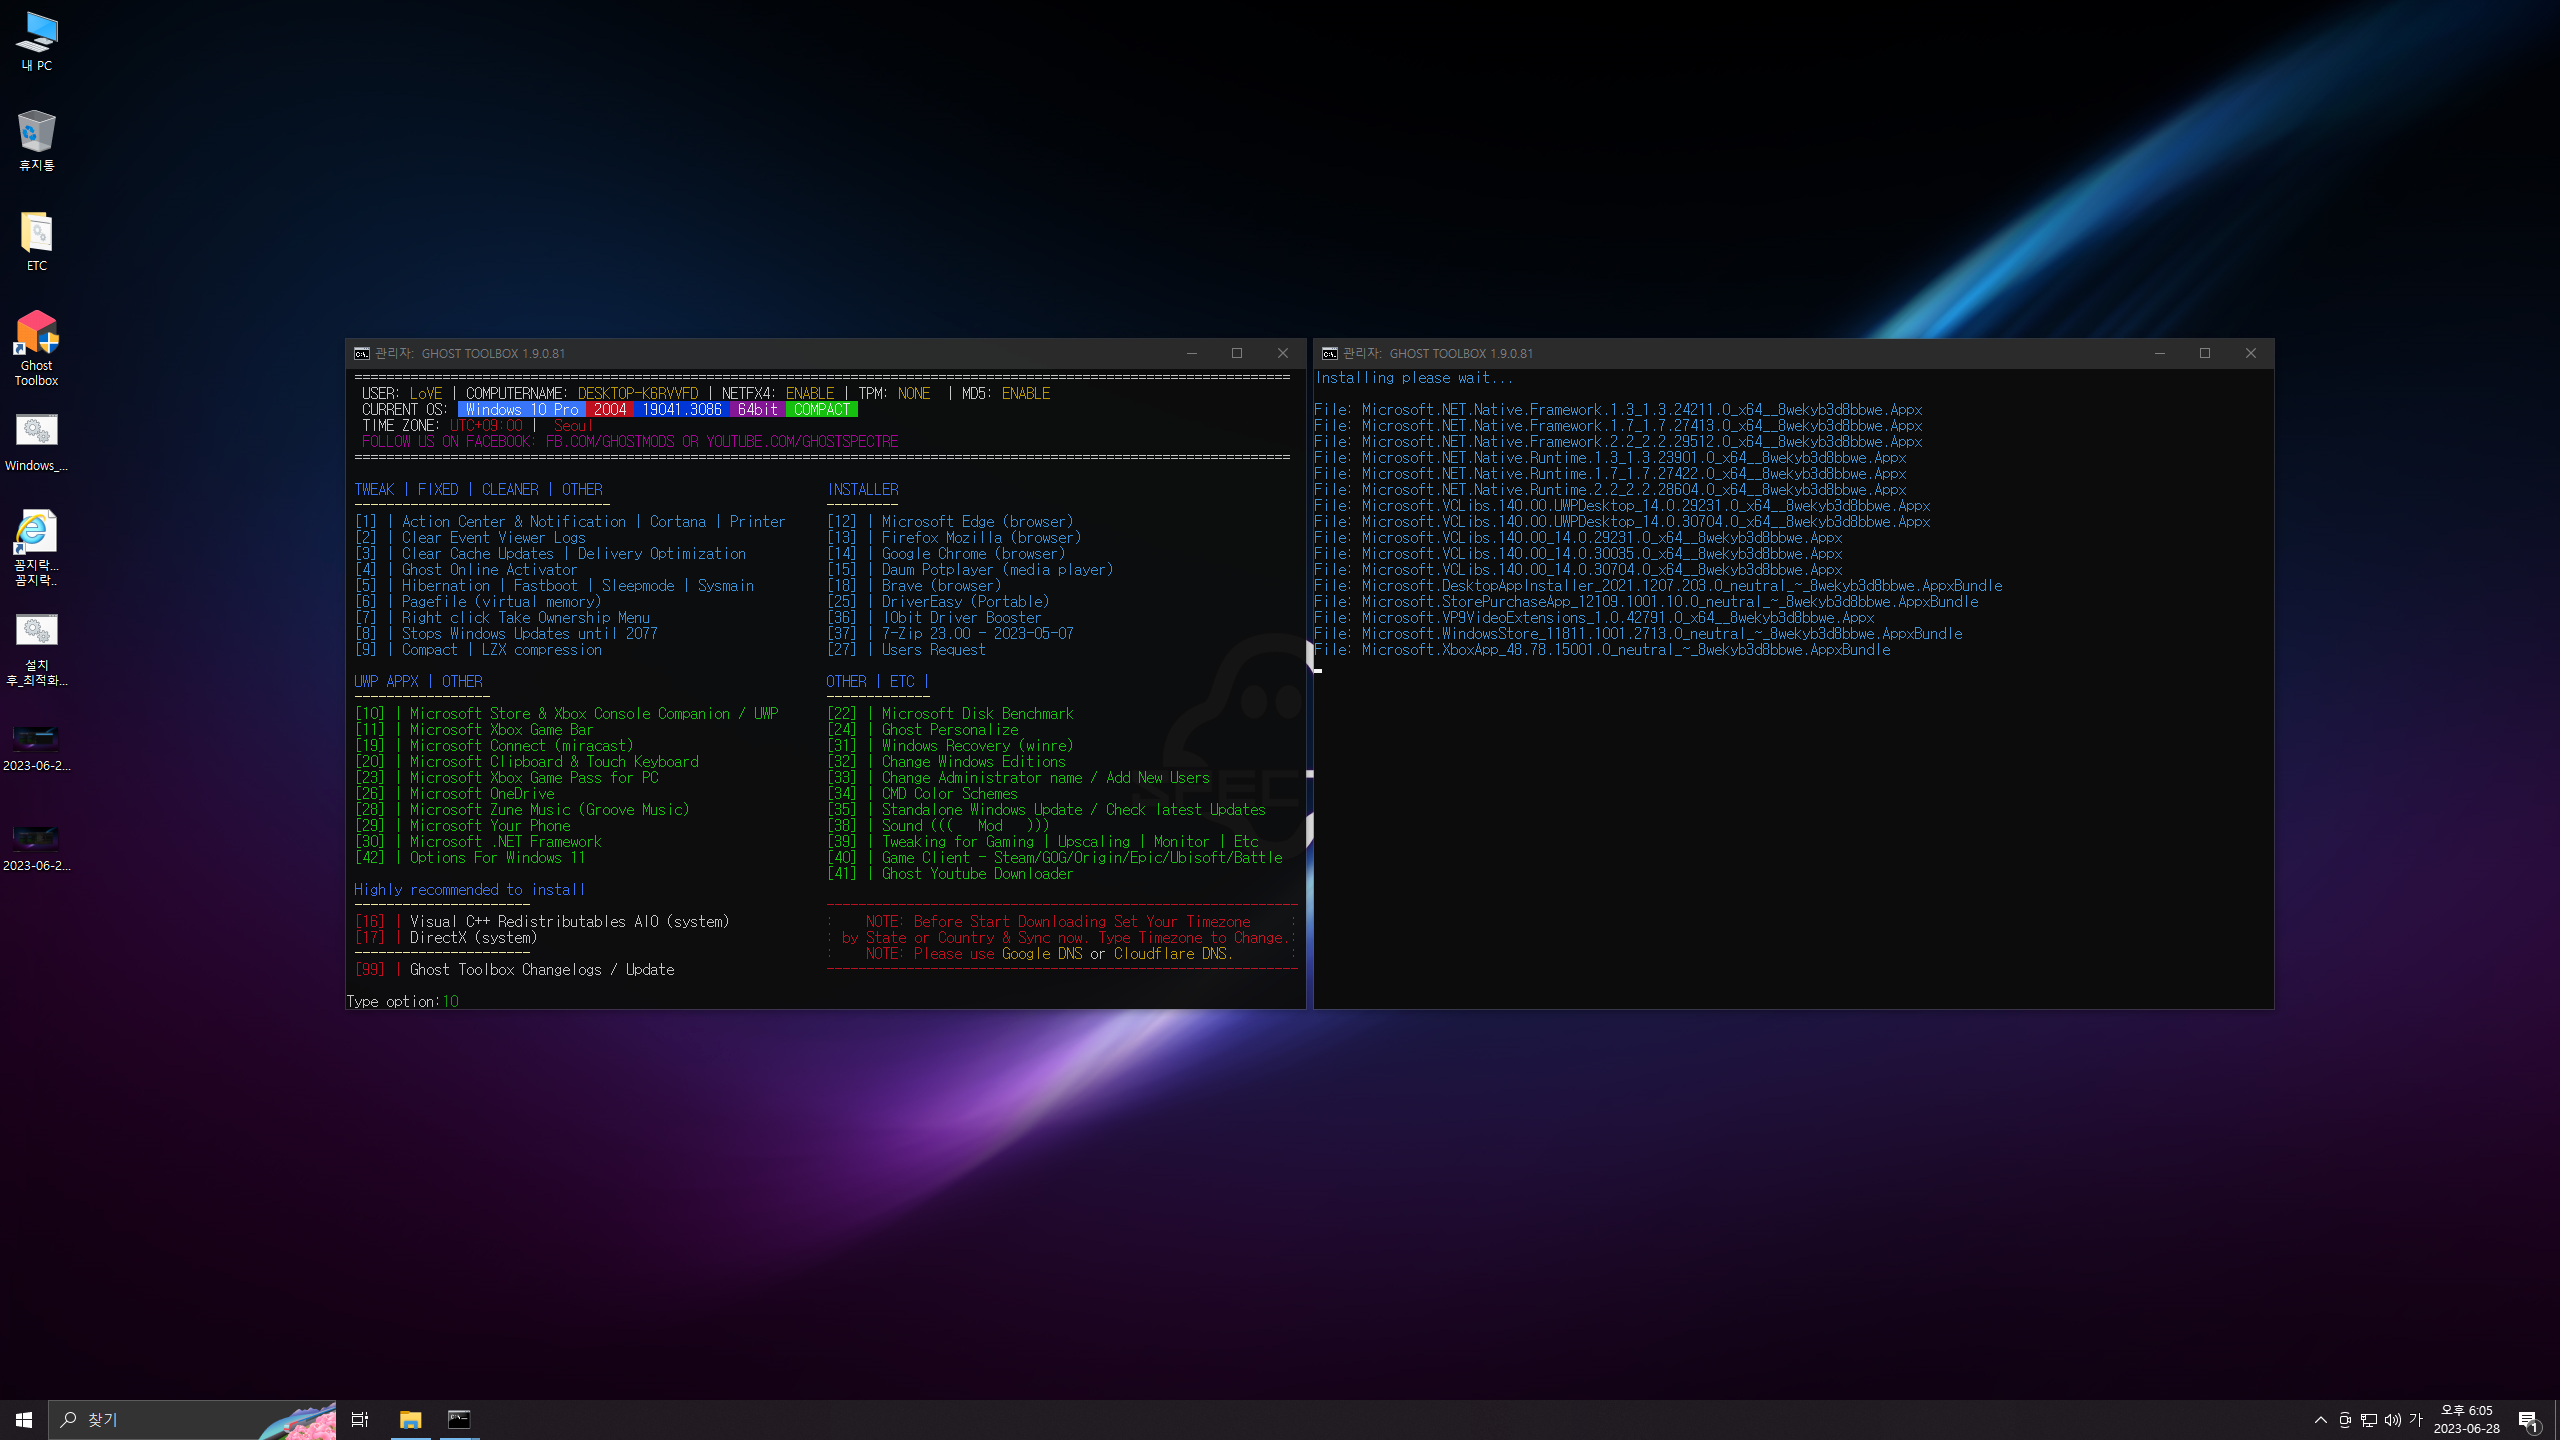
Task: Click the taskbar clock and date
Action: click(x=2466, y=1419)
